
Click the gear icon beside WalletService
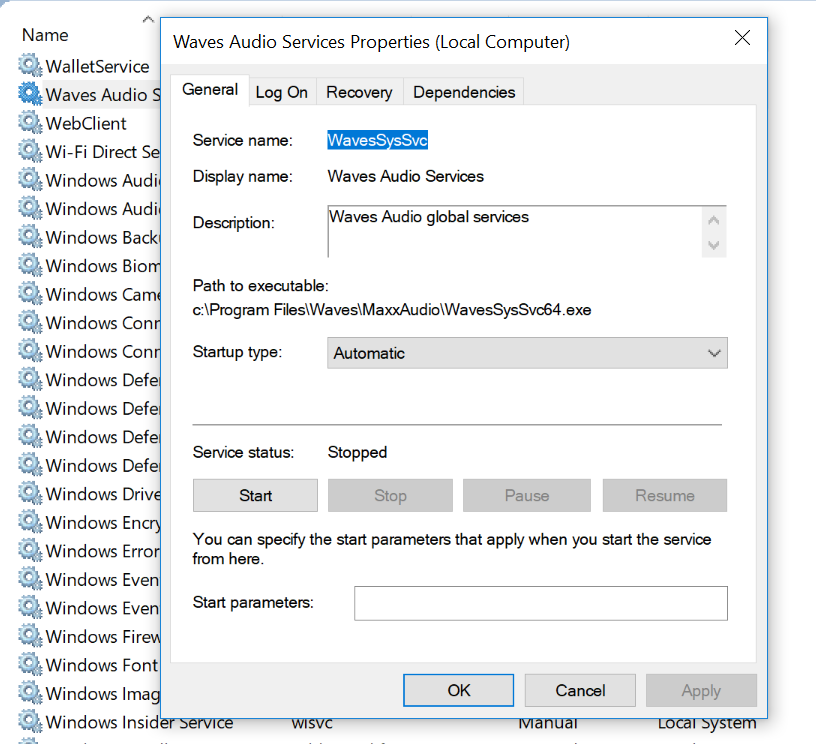[x=30, y=66]
